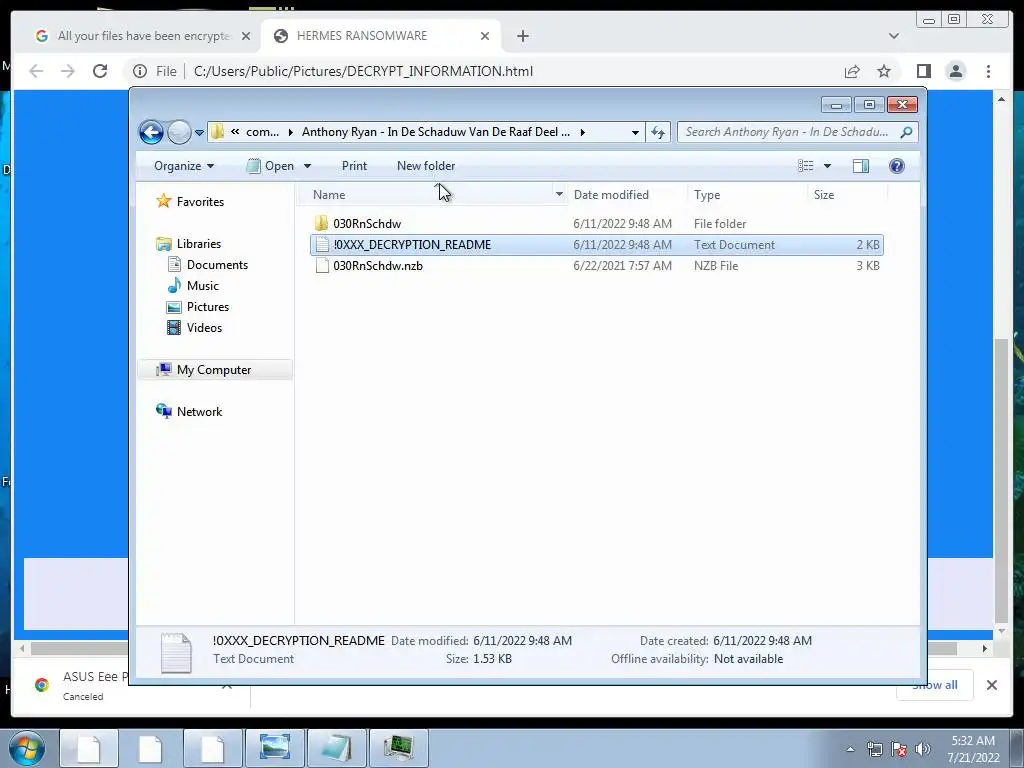Screen dimensions: 1024x768
Task: Toggle Chrome side panel icon
Action: 923,71
